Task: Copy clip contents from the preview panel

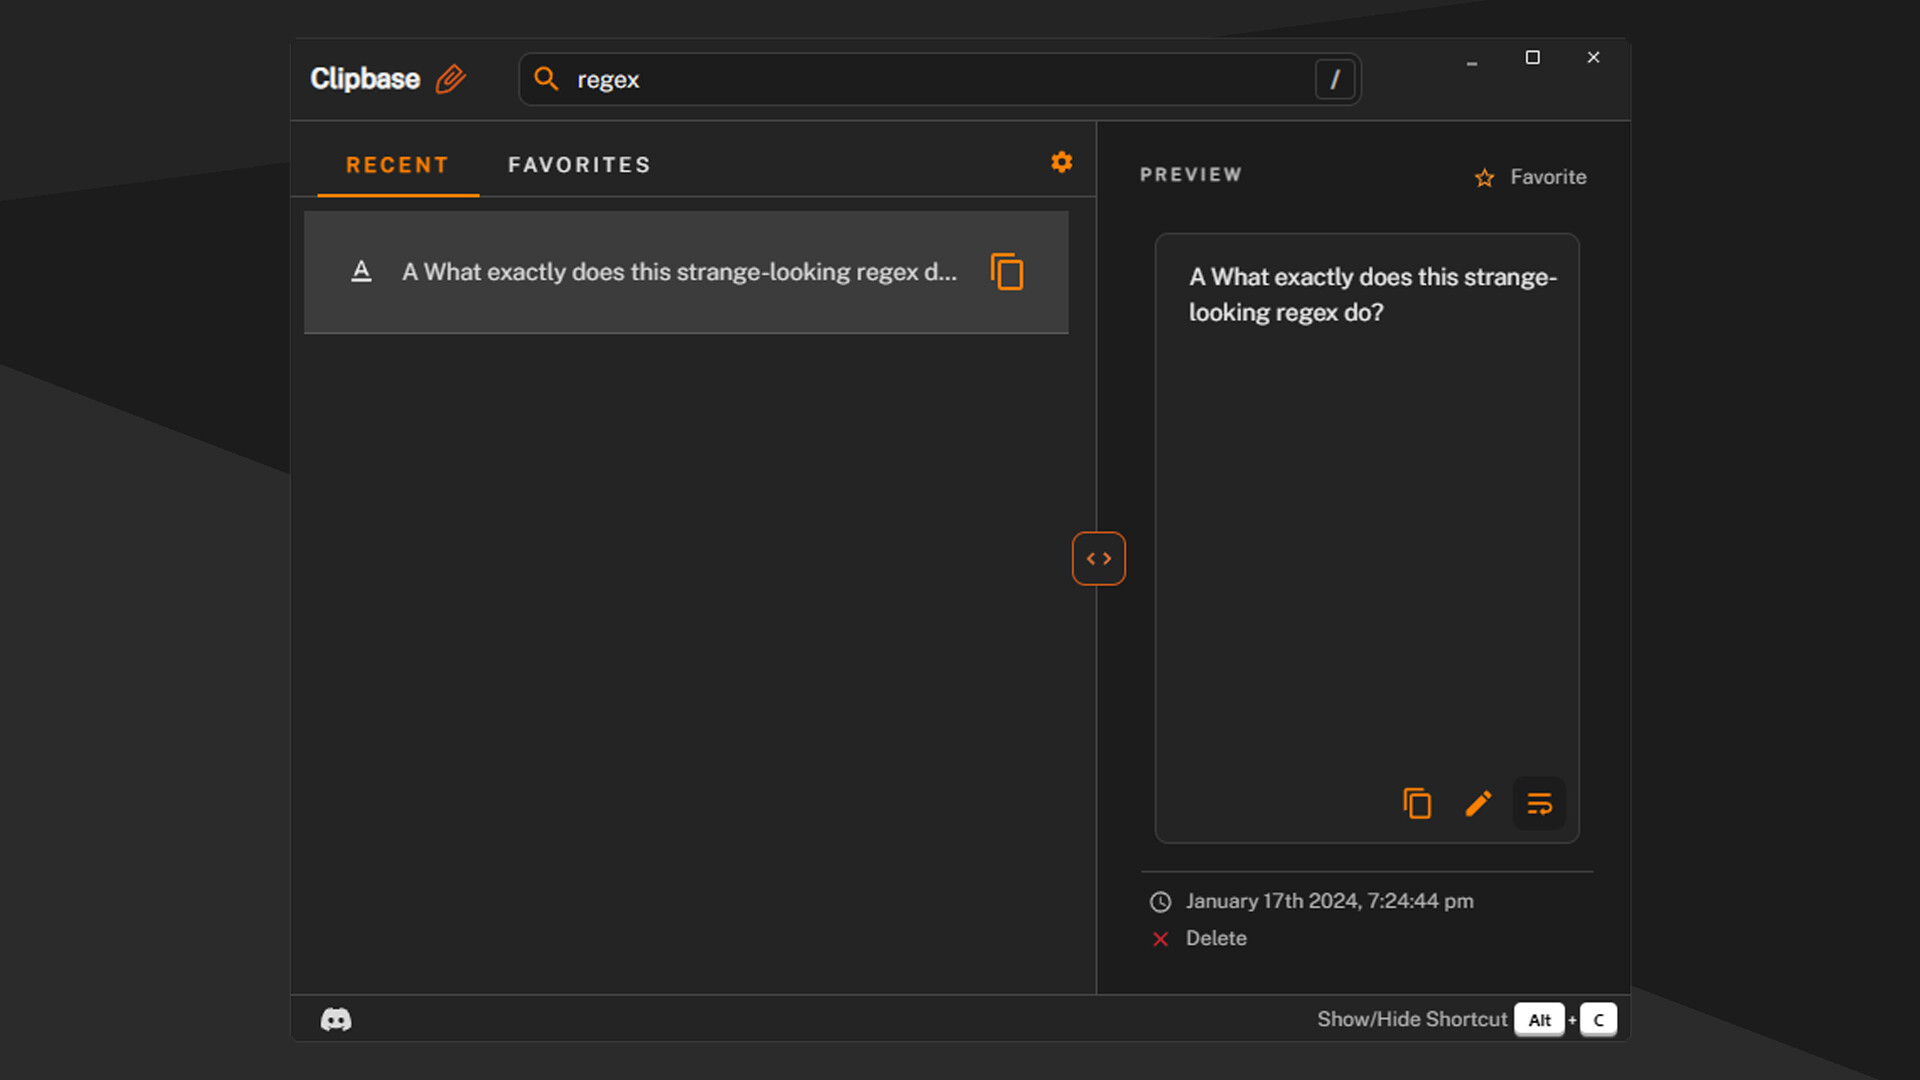Action: pyautogui.click(x=1417, y=803)
